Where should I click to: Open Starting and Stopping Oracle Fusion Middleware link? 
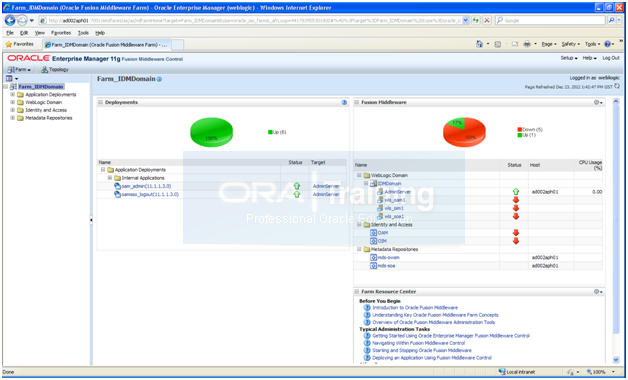pyautogui.click(x=422, y=350)
